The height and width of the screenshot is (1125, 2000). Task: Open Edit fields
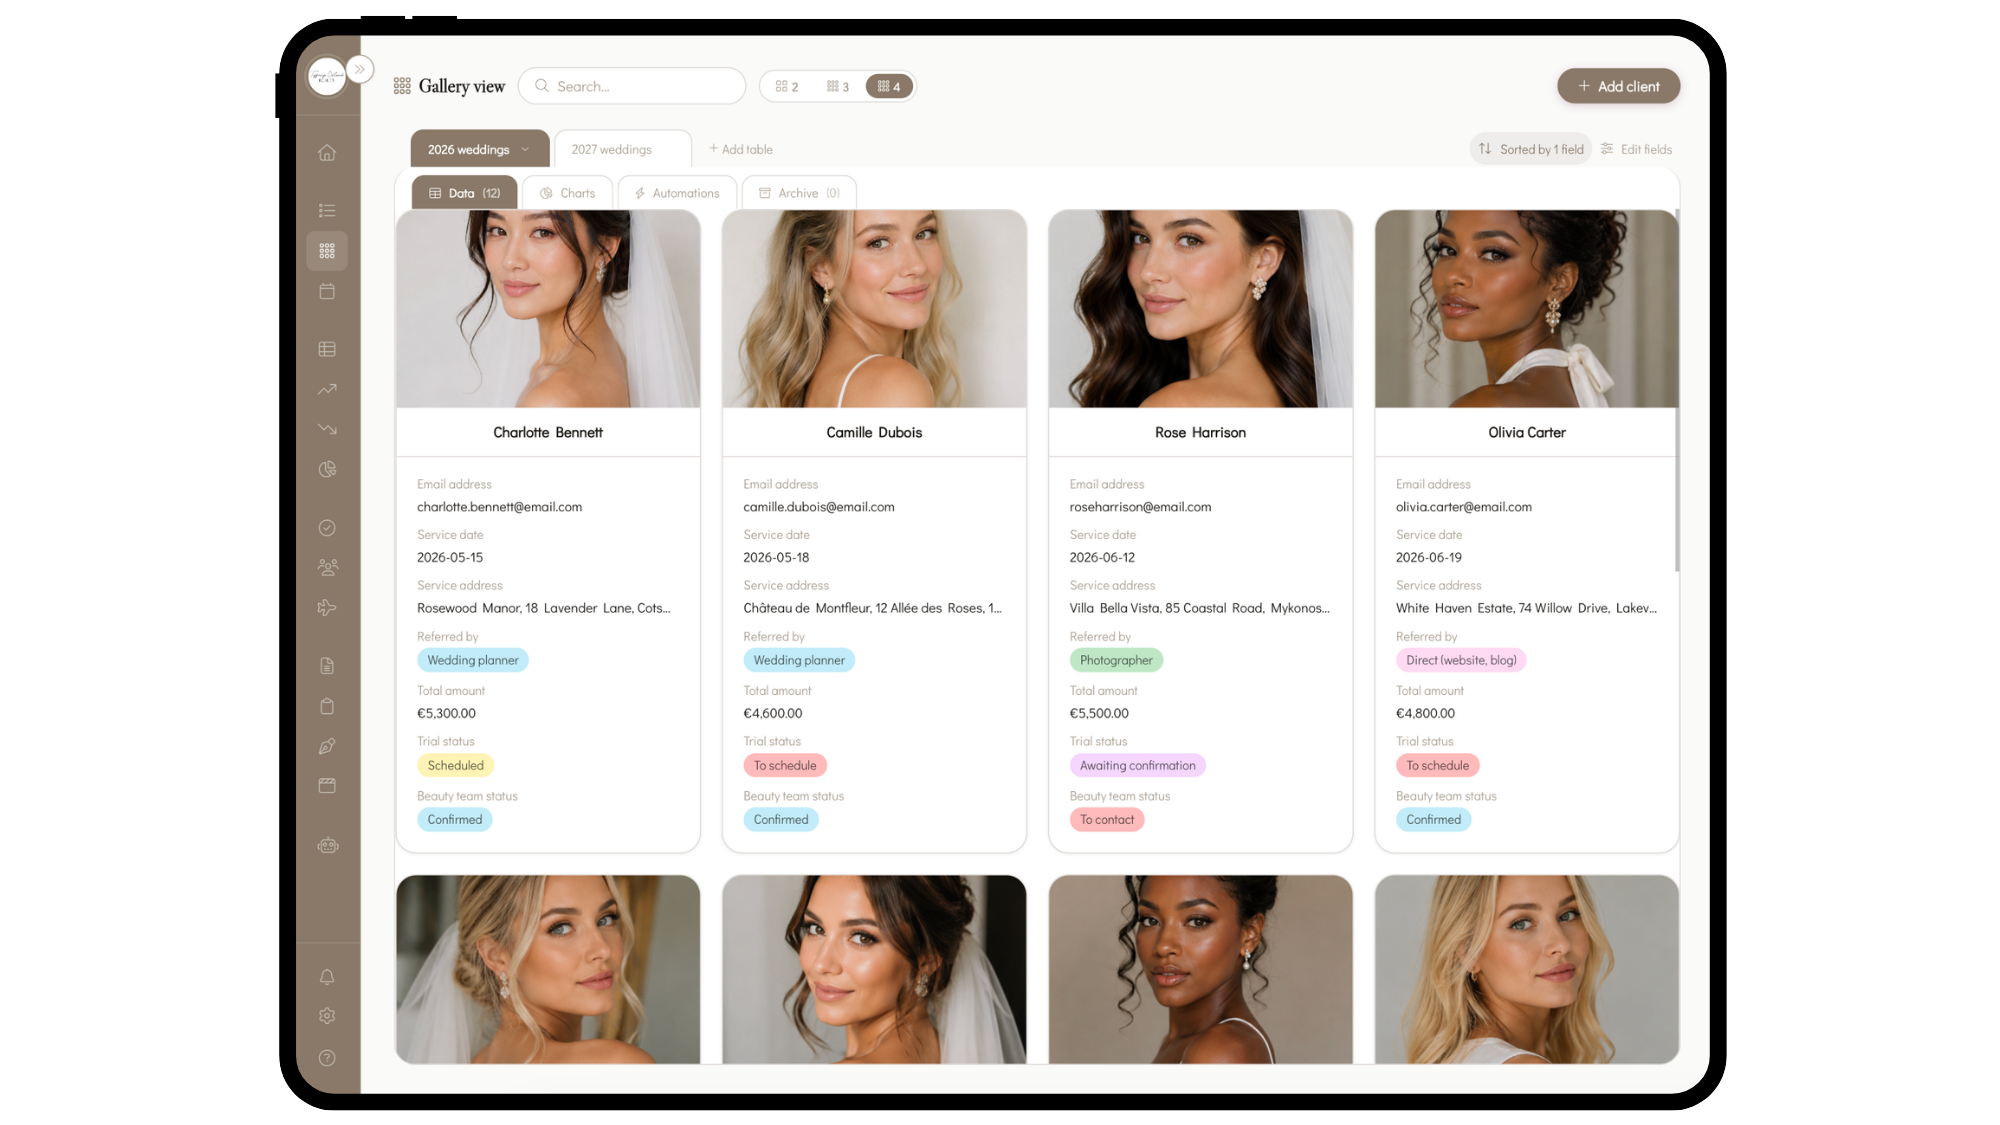1636,149
